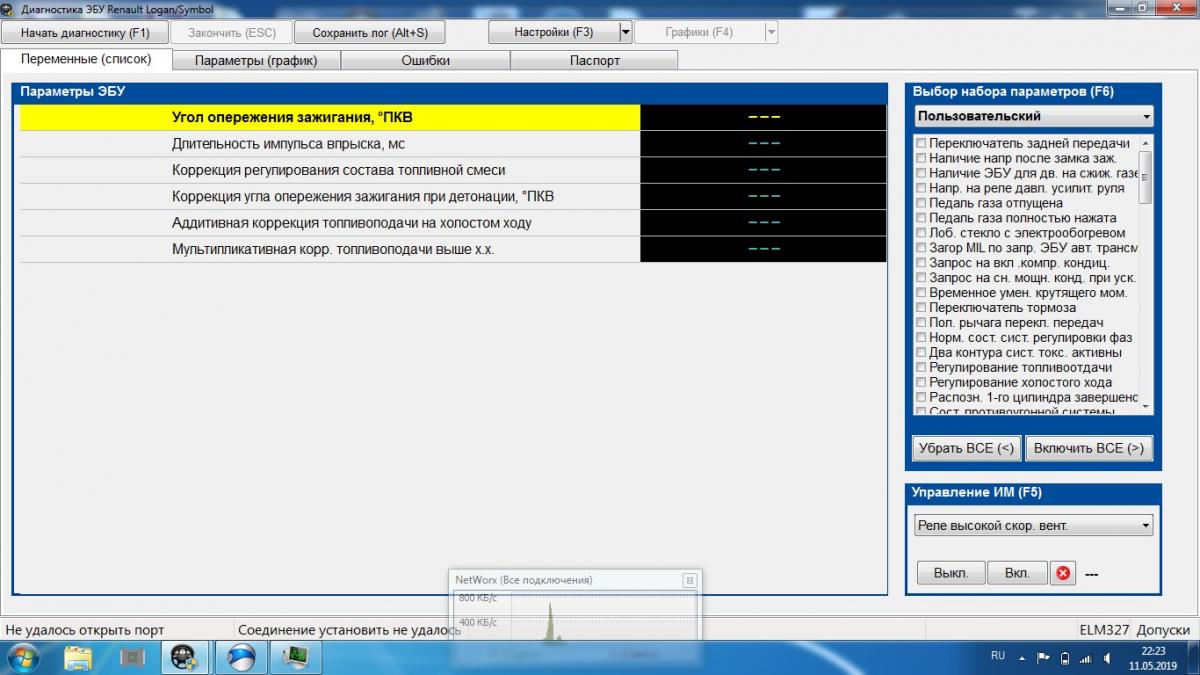Click the red stop icon in Управление ИМ

[x=1063, y=573]
